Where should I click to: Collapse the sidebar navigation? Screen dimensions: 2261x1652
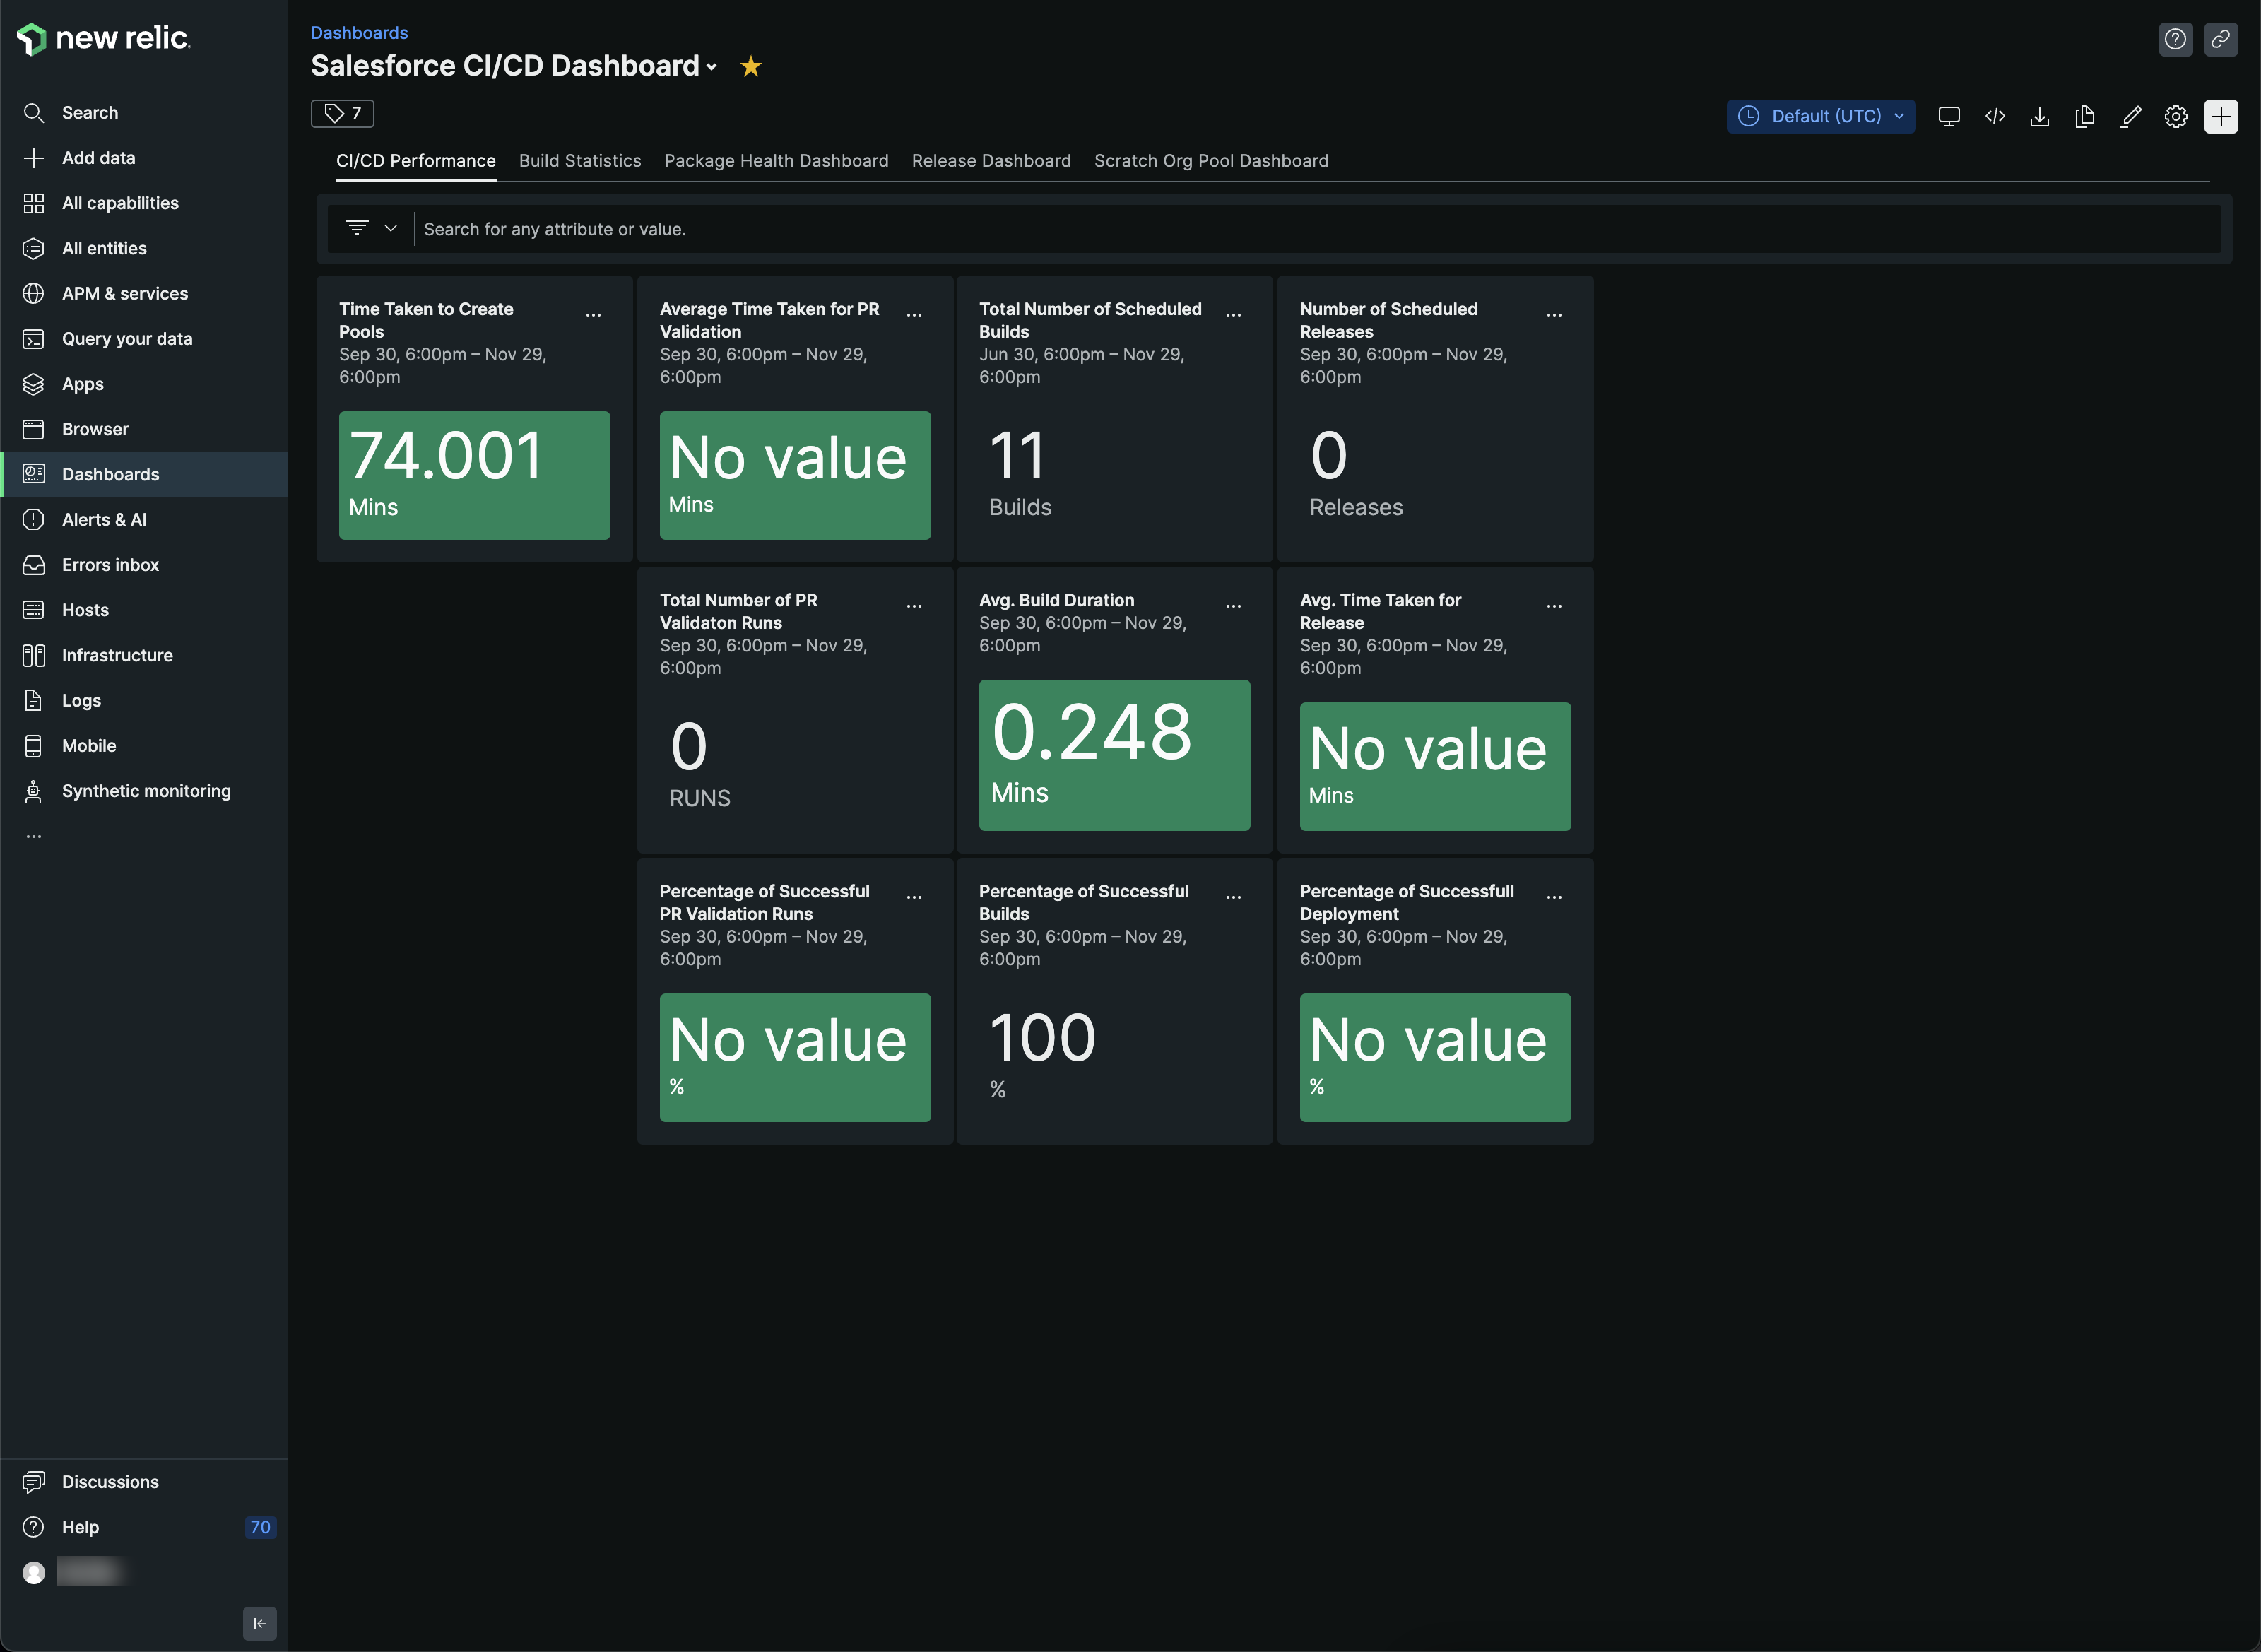click(260, 1623)
